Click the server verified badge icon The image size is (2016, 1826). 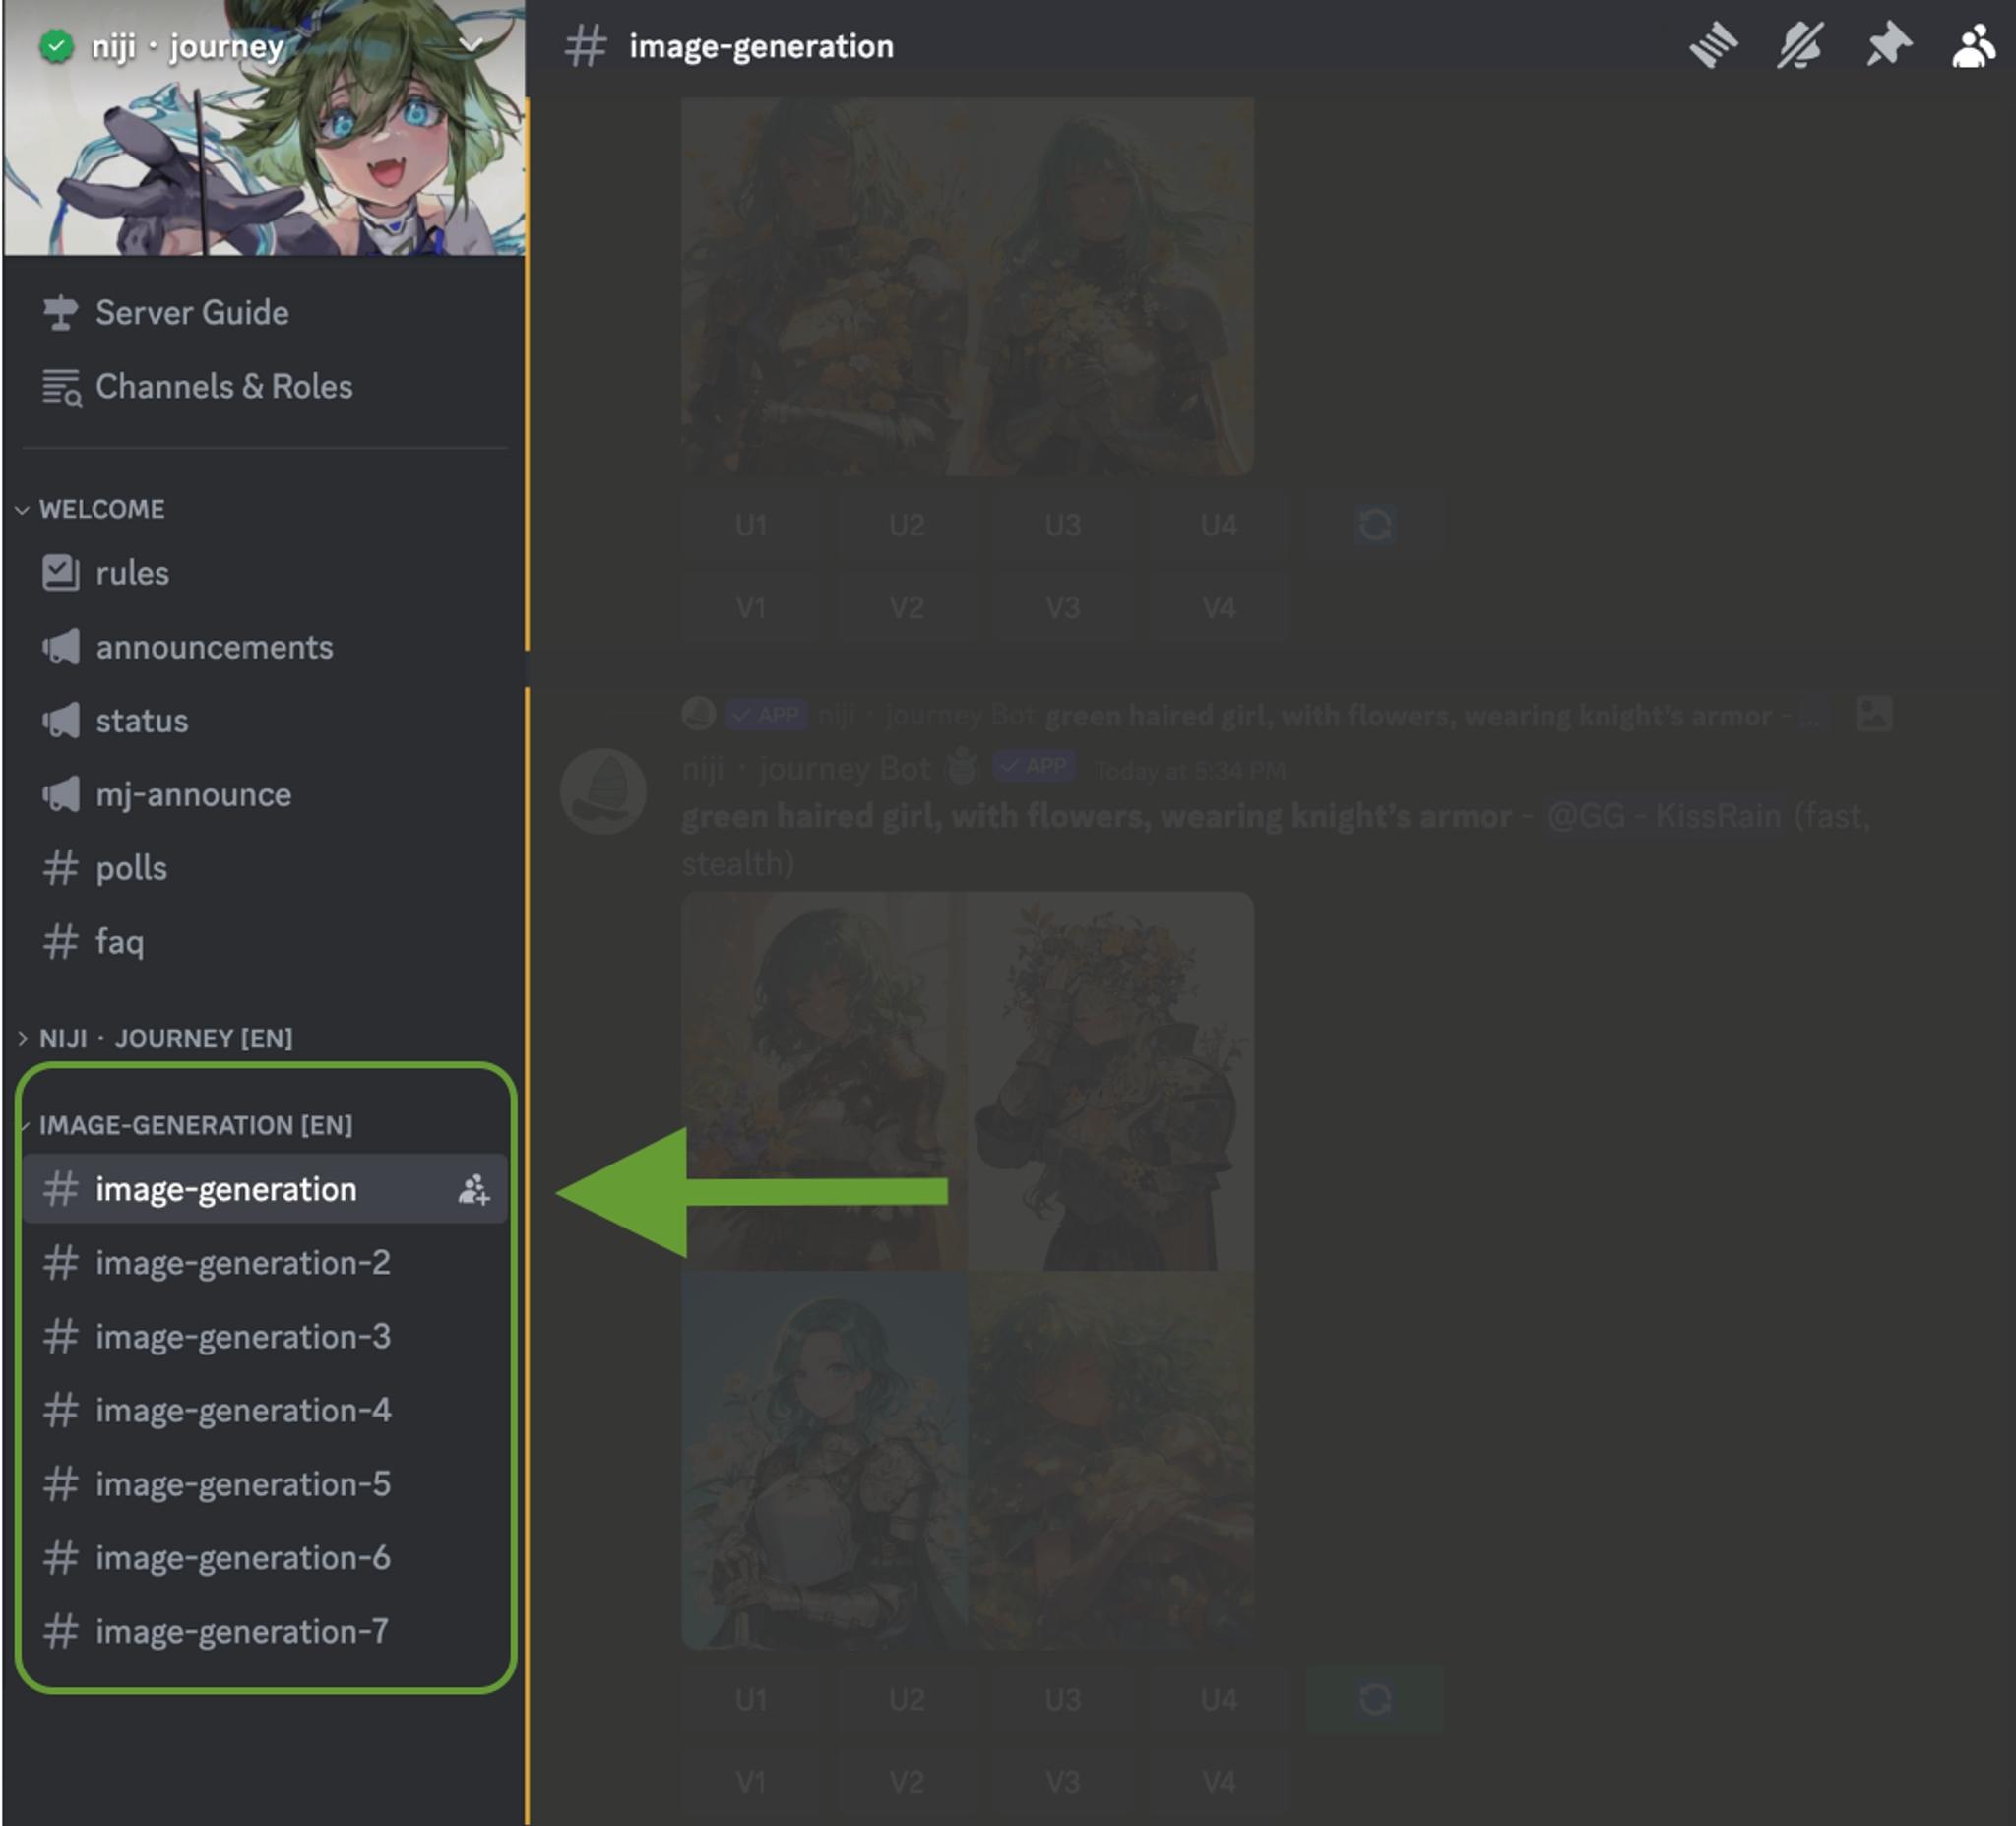(x=56, y=46)
